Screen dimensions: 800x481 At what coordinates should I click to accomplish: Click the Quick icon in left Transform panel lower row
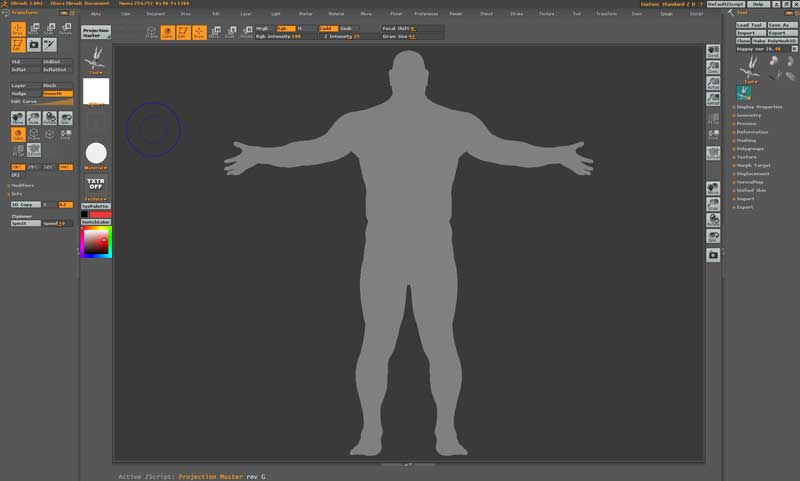[x=18, y=134]
